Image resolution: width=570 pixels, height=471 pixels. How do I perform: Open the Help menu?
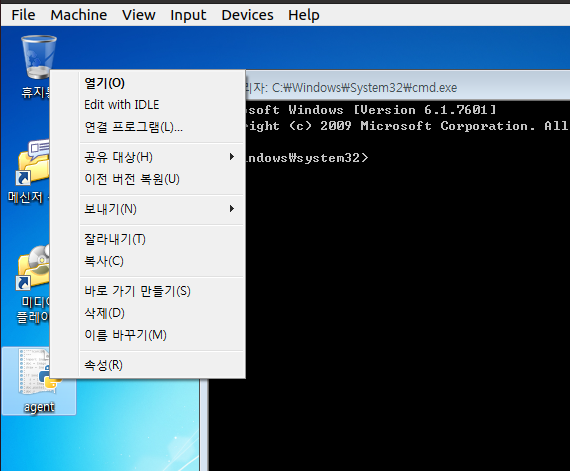304,15
